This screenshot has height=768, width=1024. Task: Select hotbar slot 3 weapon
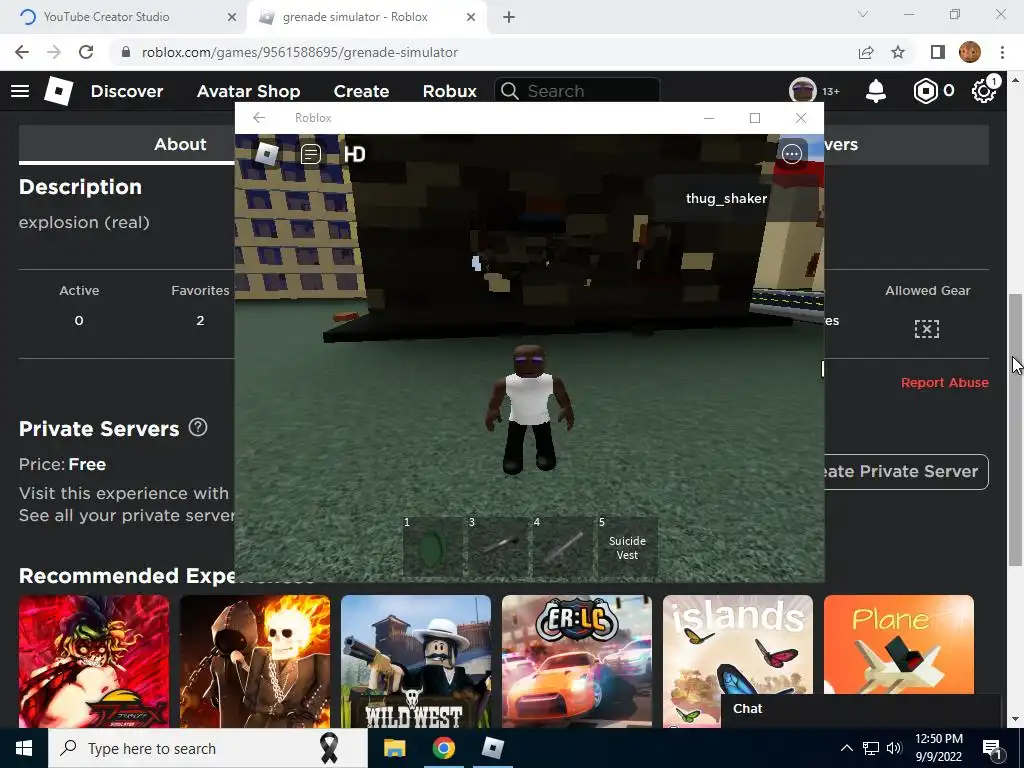pyautogui.click(x=498, y=547)
